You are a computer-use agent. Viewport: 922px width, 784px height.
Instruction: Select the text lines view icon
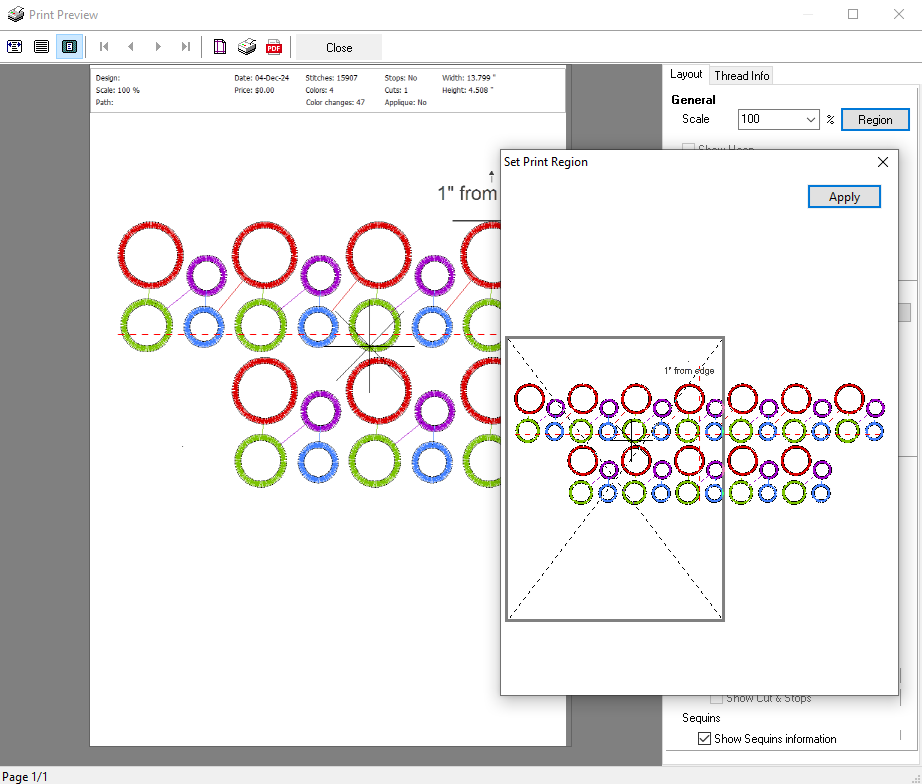click(x=41, y=47)
